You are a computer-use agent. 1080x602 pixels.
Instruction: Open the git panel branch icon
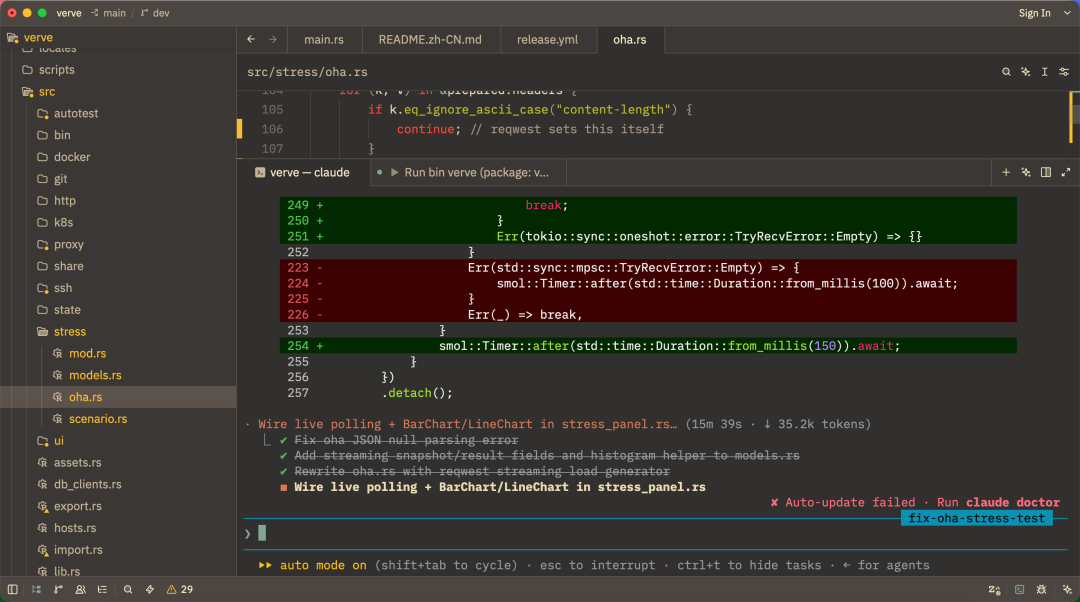pyautogui.click(x=59, y=590)
